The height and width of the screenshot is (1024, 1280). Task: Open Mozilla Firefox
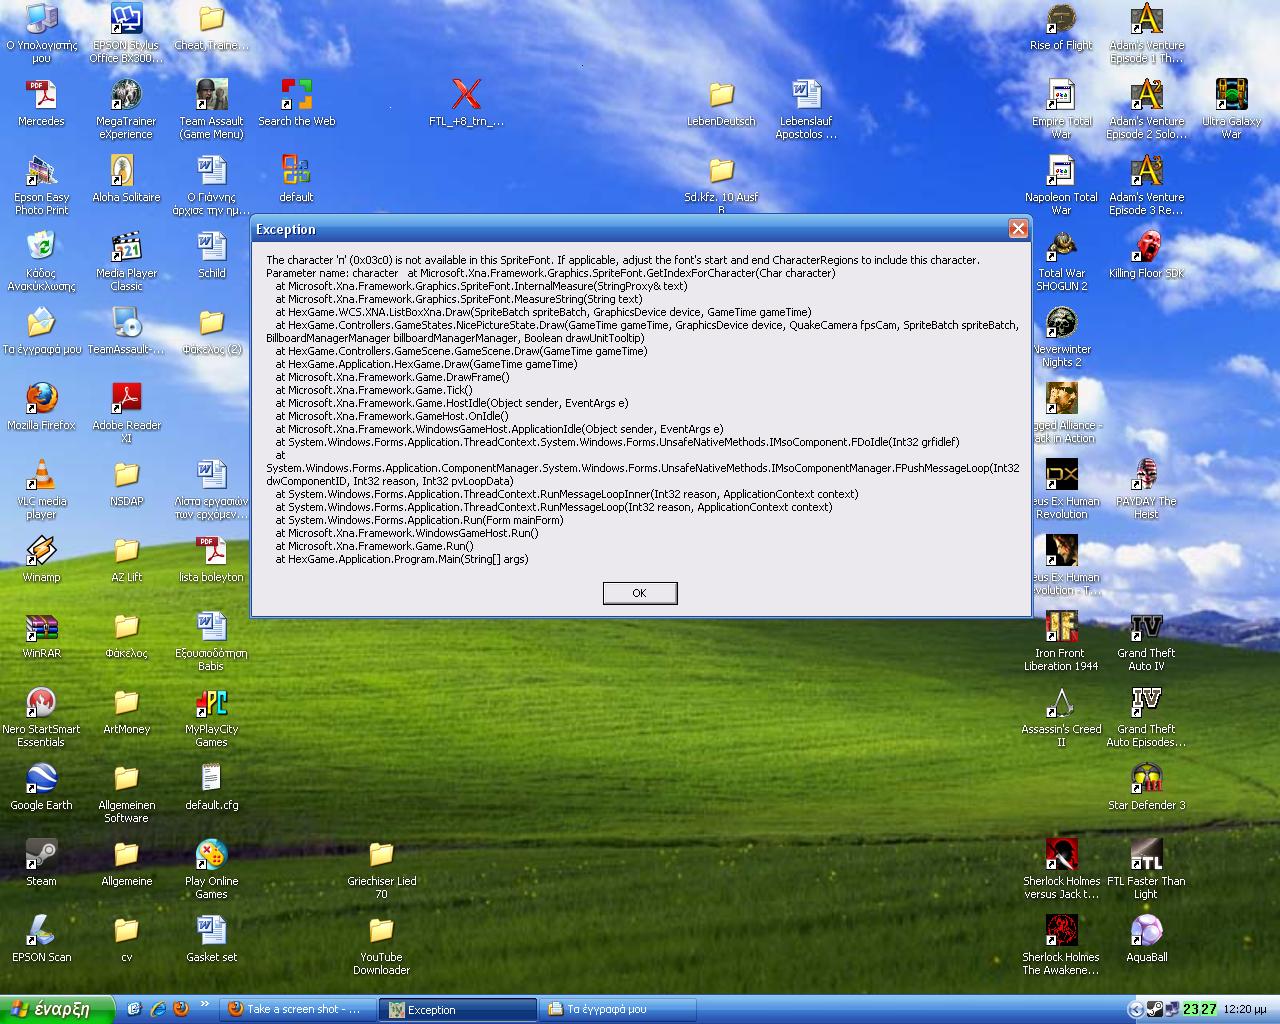[41, 399]
